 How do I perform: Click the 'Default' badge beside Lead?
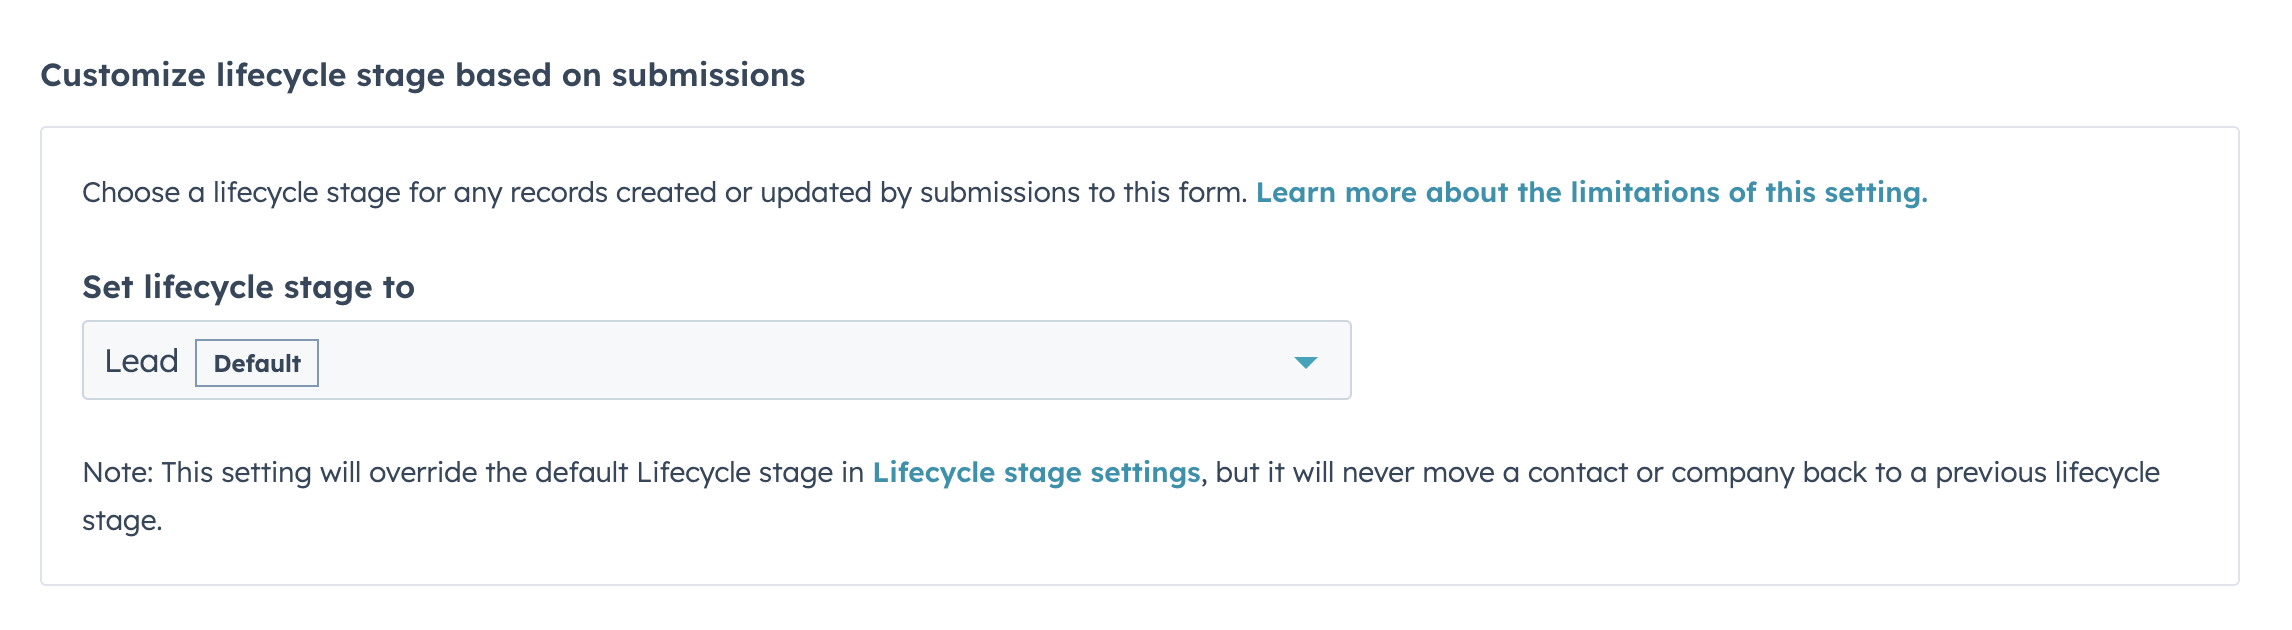[257, 363]
